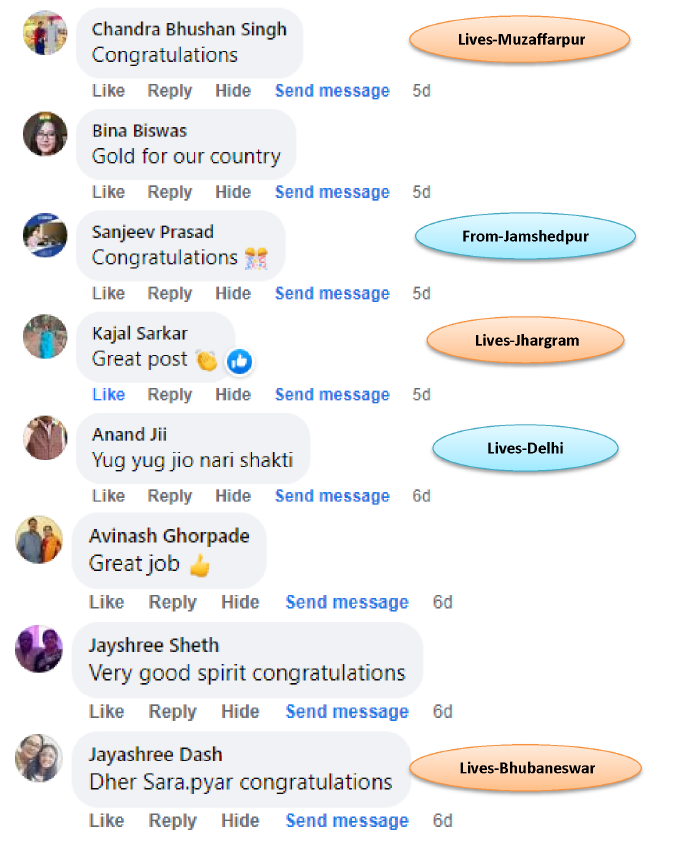This screenshot has width=679, height=842.
Task: Hide Sanjeev Prasad's Congratulations comment
Action: [x=233, y=294]
